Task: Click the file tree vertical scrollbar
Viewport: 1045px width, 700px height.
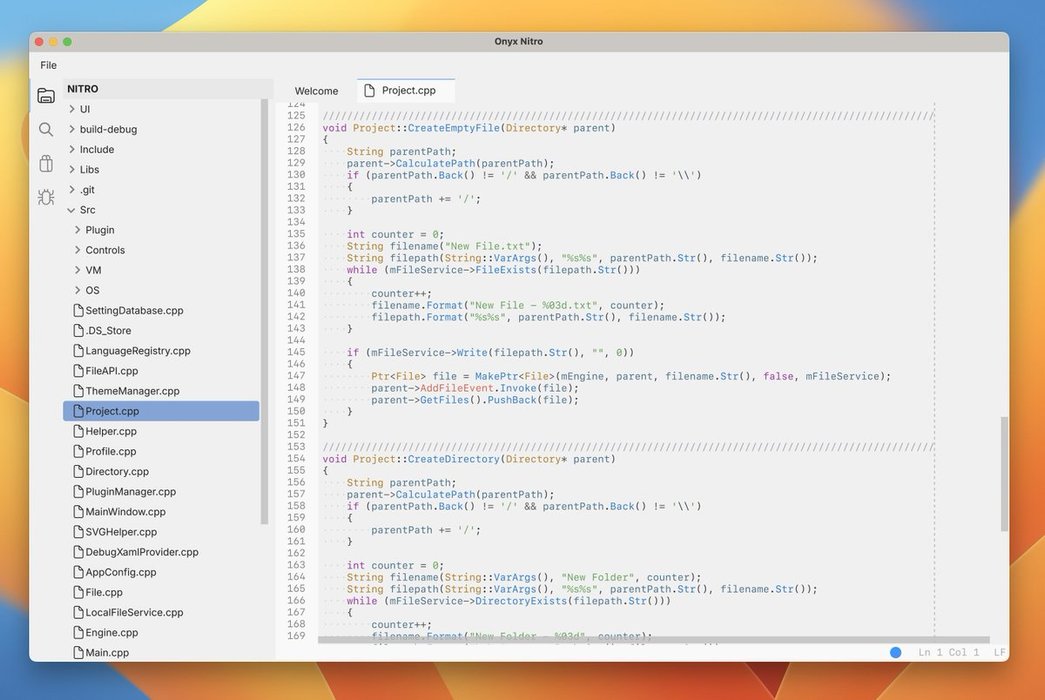Action: 264,311
